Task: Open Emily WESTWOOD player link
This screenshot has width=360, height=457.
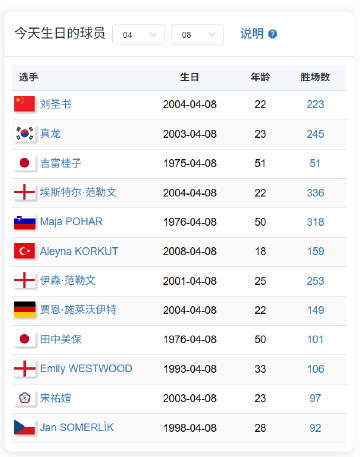Action: point(86,369)
